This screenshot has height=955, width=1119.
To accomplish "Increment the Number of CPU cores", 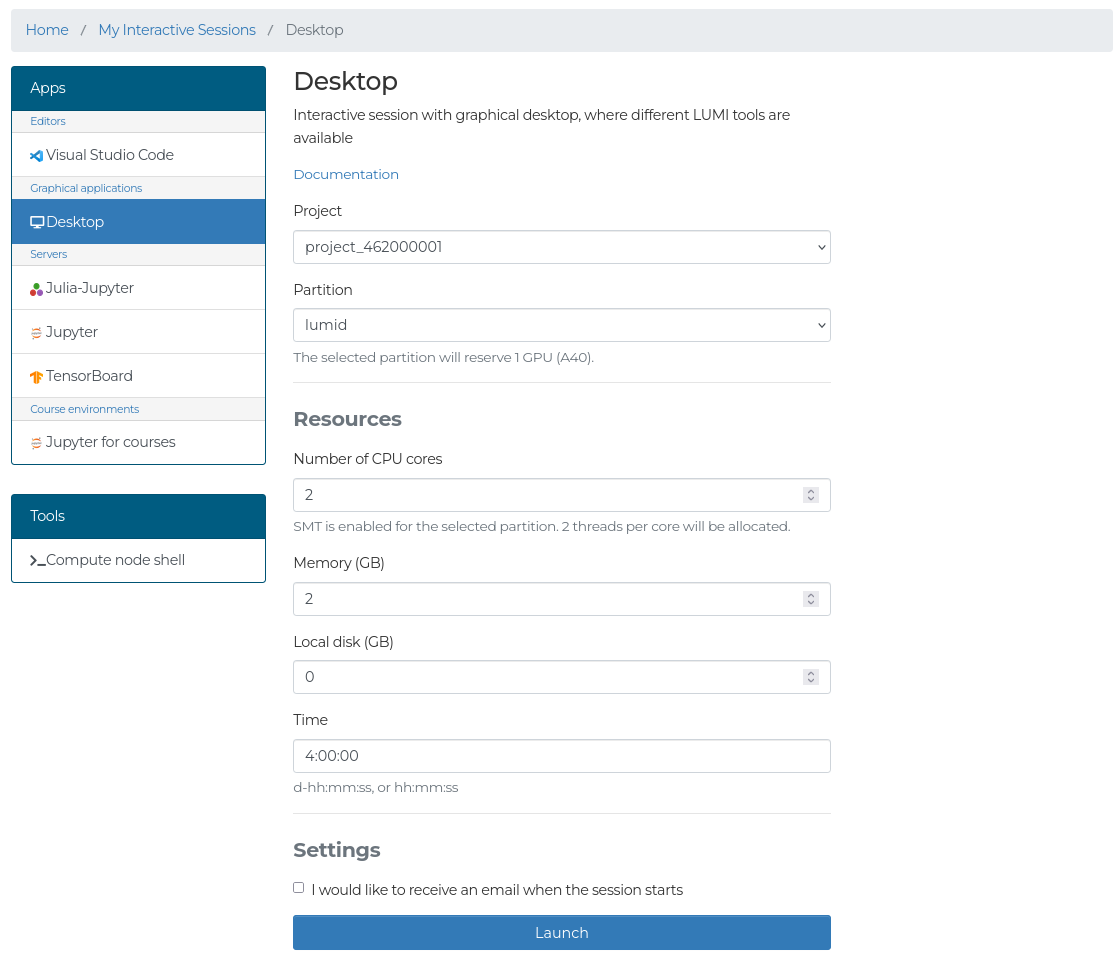I will click(810, 490).
